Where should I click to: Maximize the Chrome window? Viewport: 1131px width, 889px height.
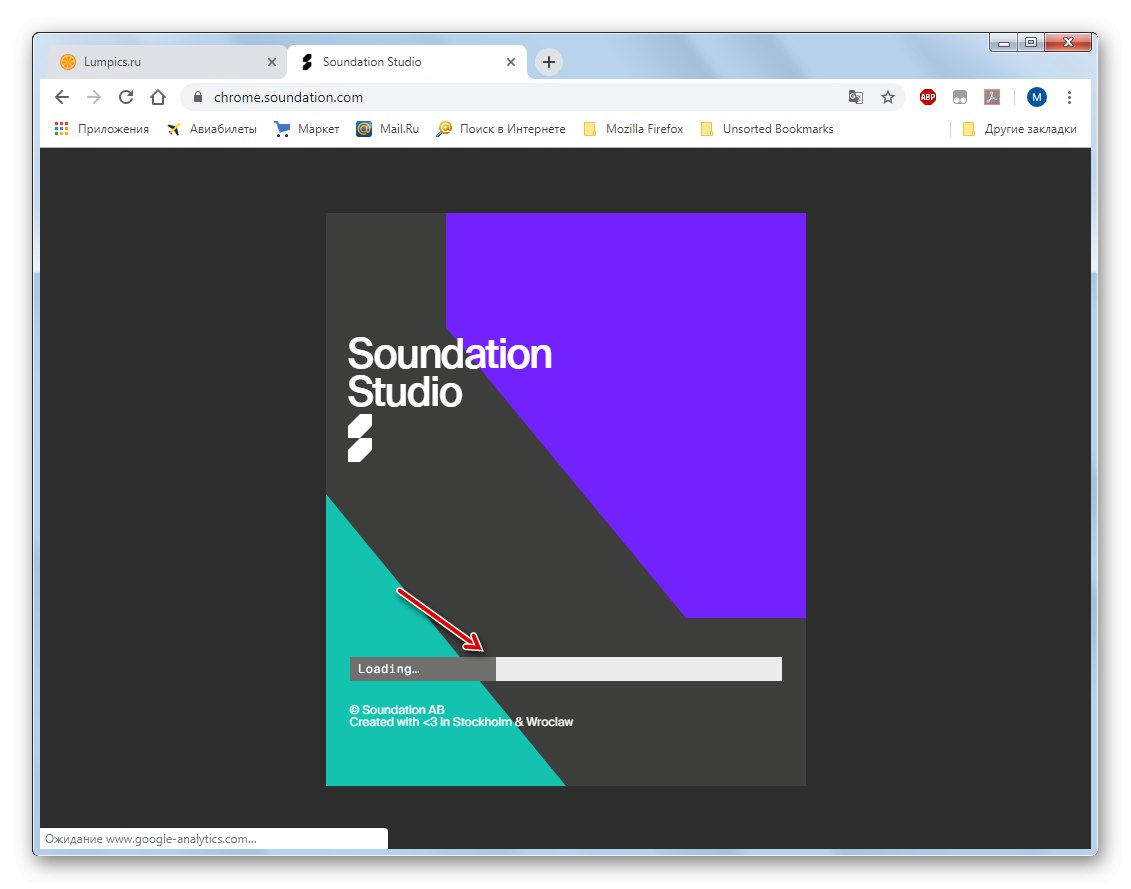tap(1031, 43)
